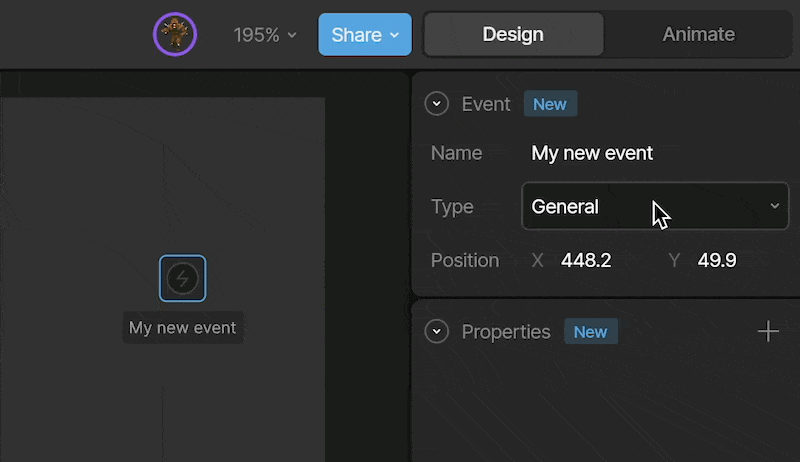The width and height of the screenshot is (800, 462).
Task: Click the Event section title text
Action: coord(486,104)
